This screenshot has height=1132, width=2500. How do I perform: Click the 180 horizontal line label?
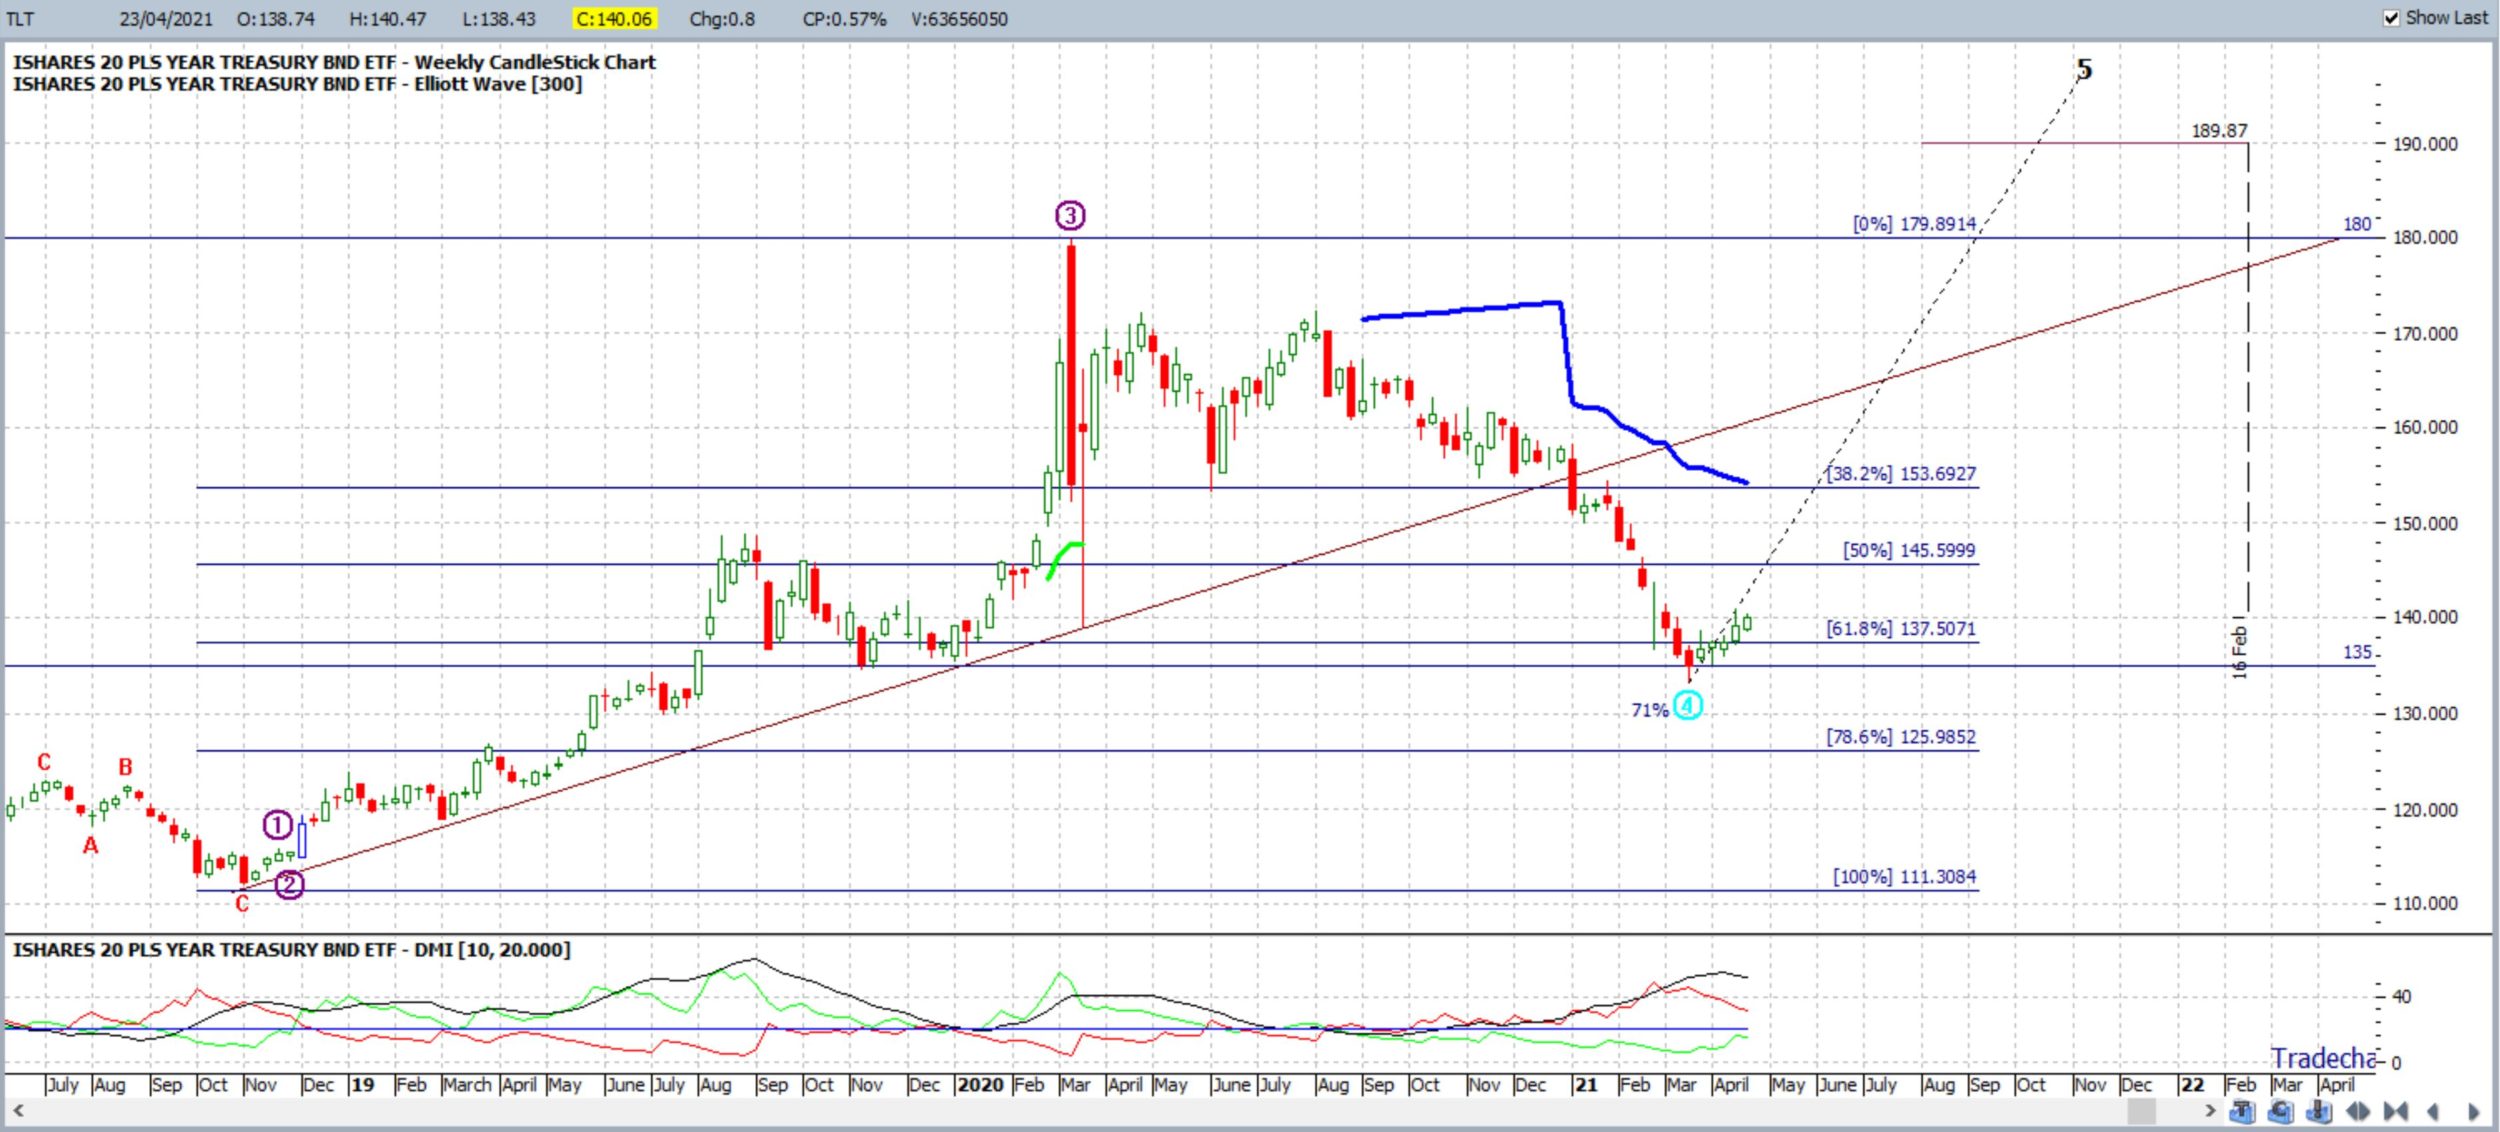(x=2357, y=224)
